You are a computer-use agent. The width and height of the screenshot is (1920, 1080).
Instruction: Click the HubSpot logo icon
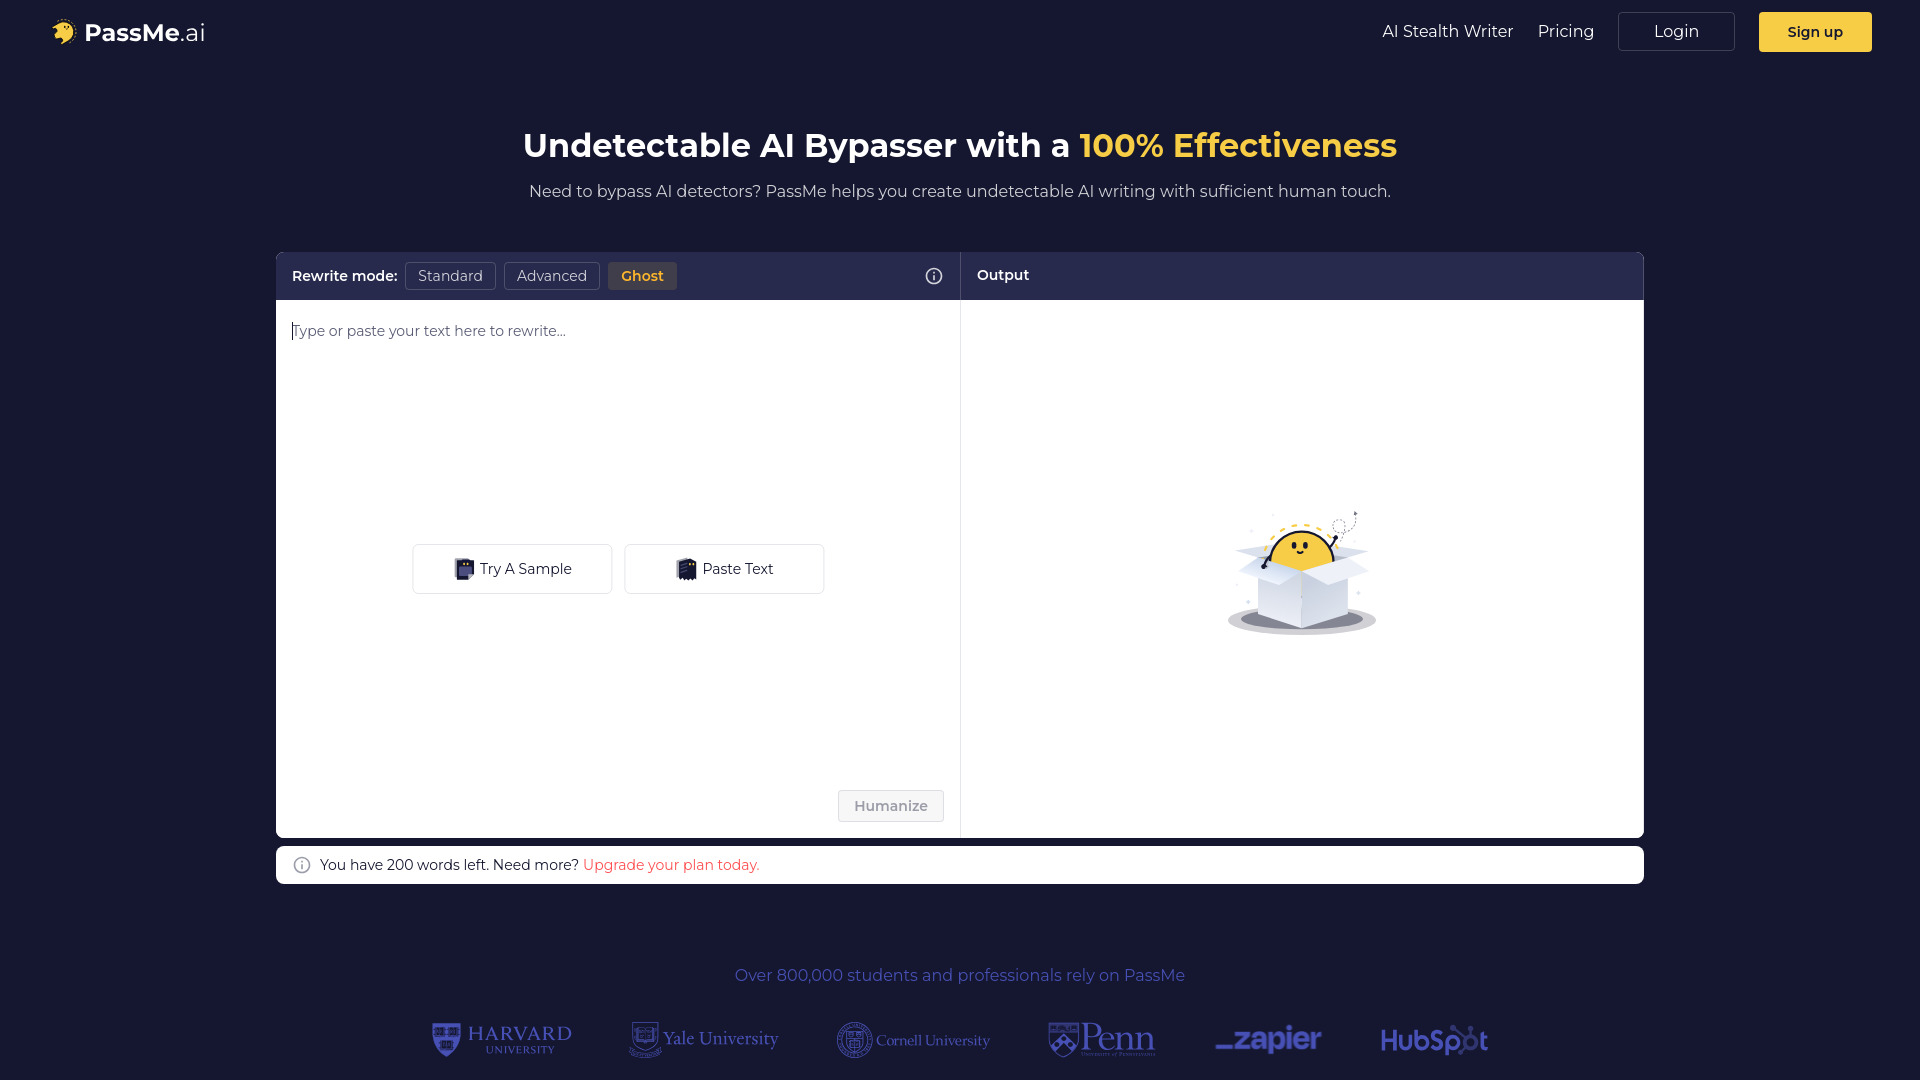coord(1435,1040)
